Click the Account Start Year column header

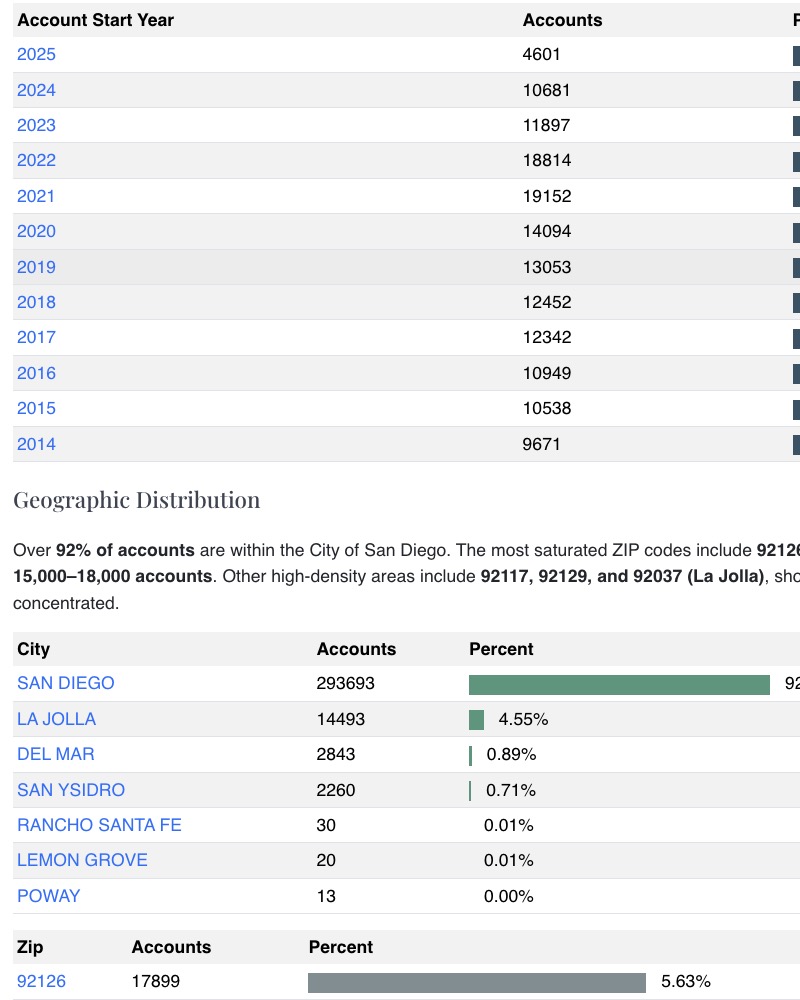pos(96,20)
